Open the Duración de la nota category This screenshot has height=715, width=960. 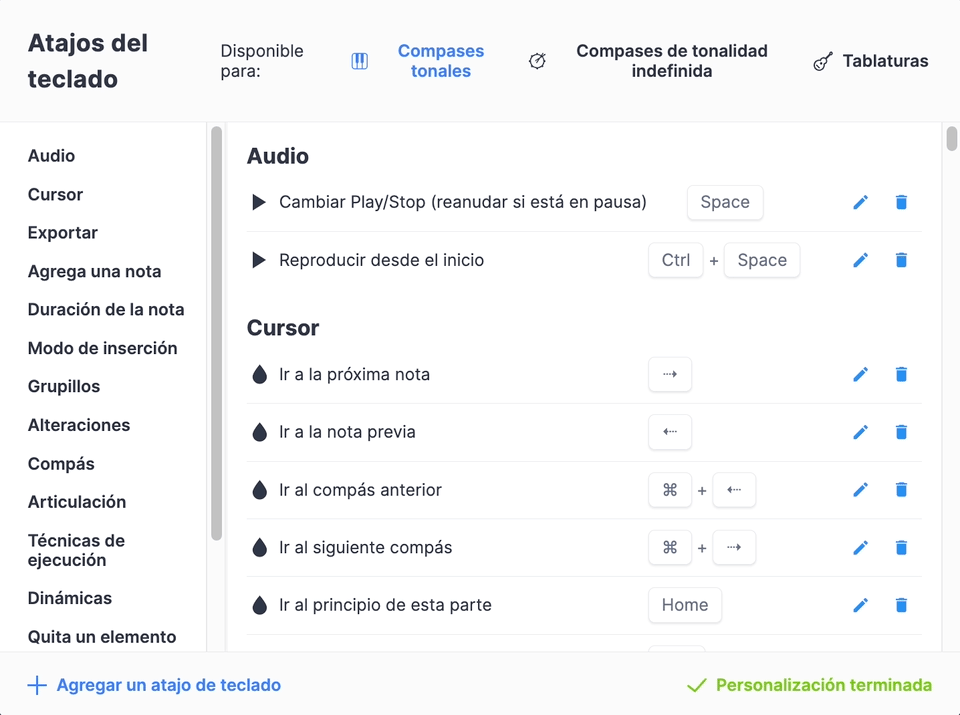(x=106, y=310)
